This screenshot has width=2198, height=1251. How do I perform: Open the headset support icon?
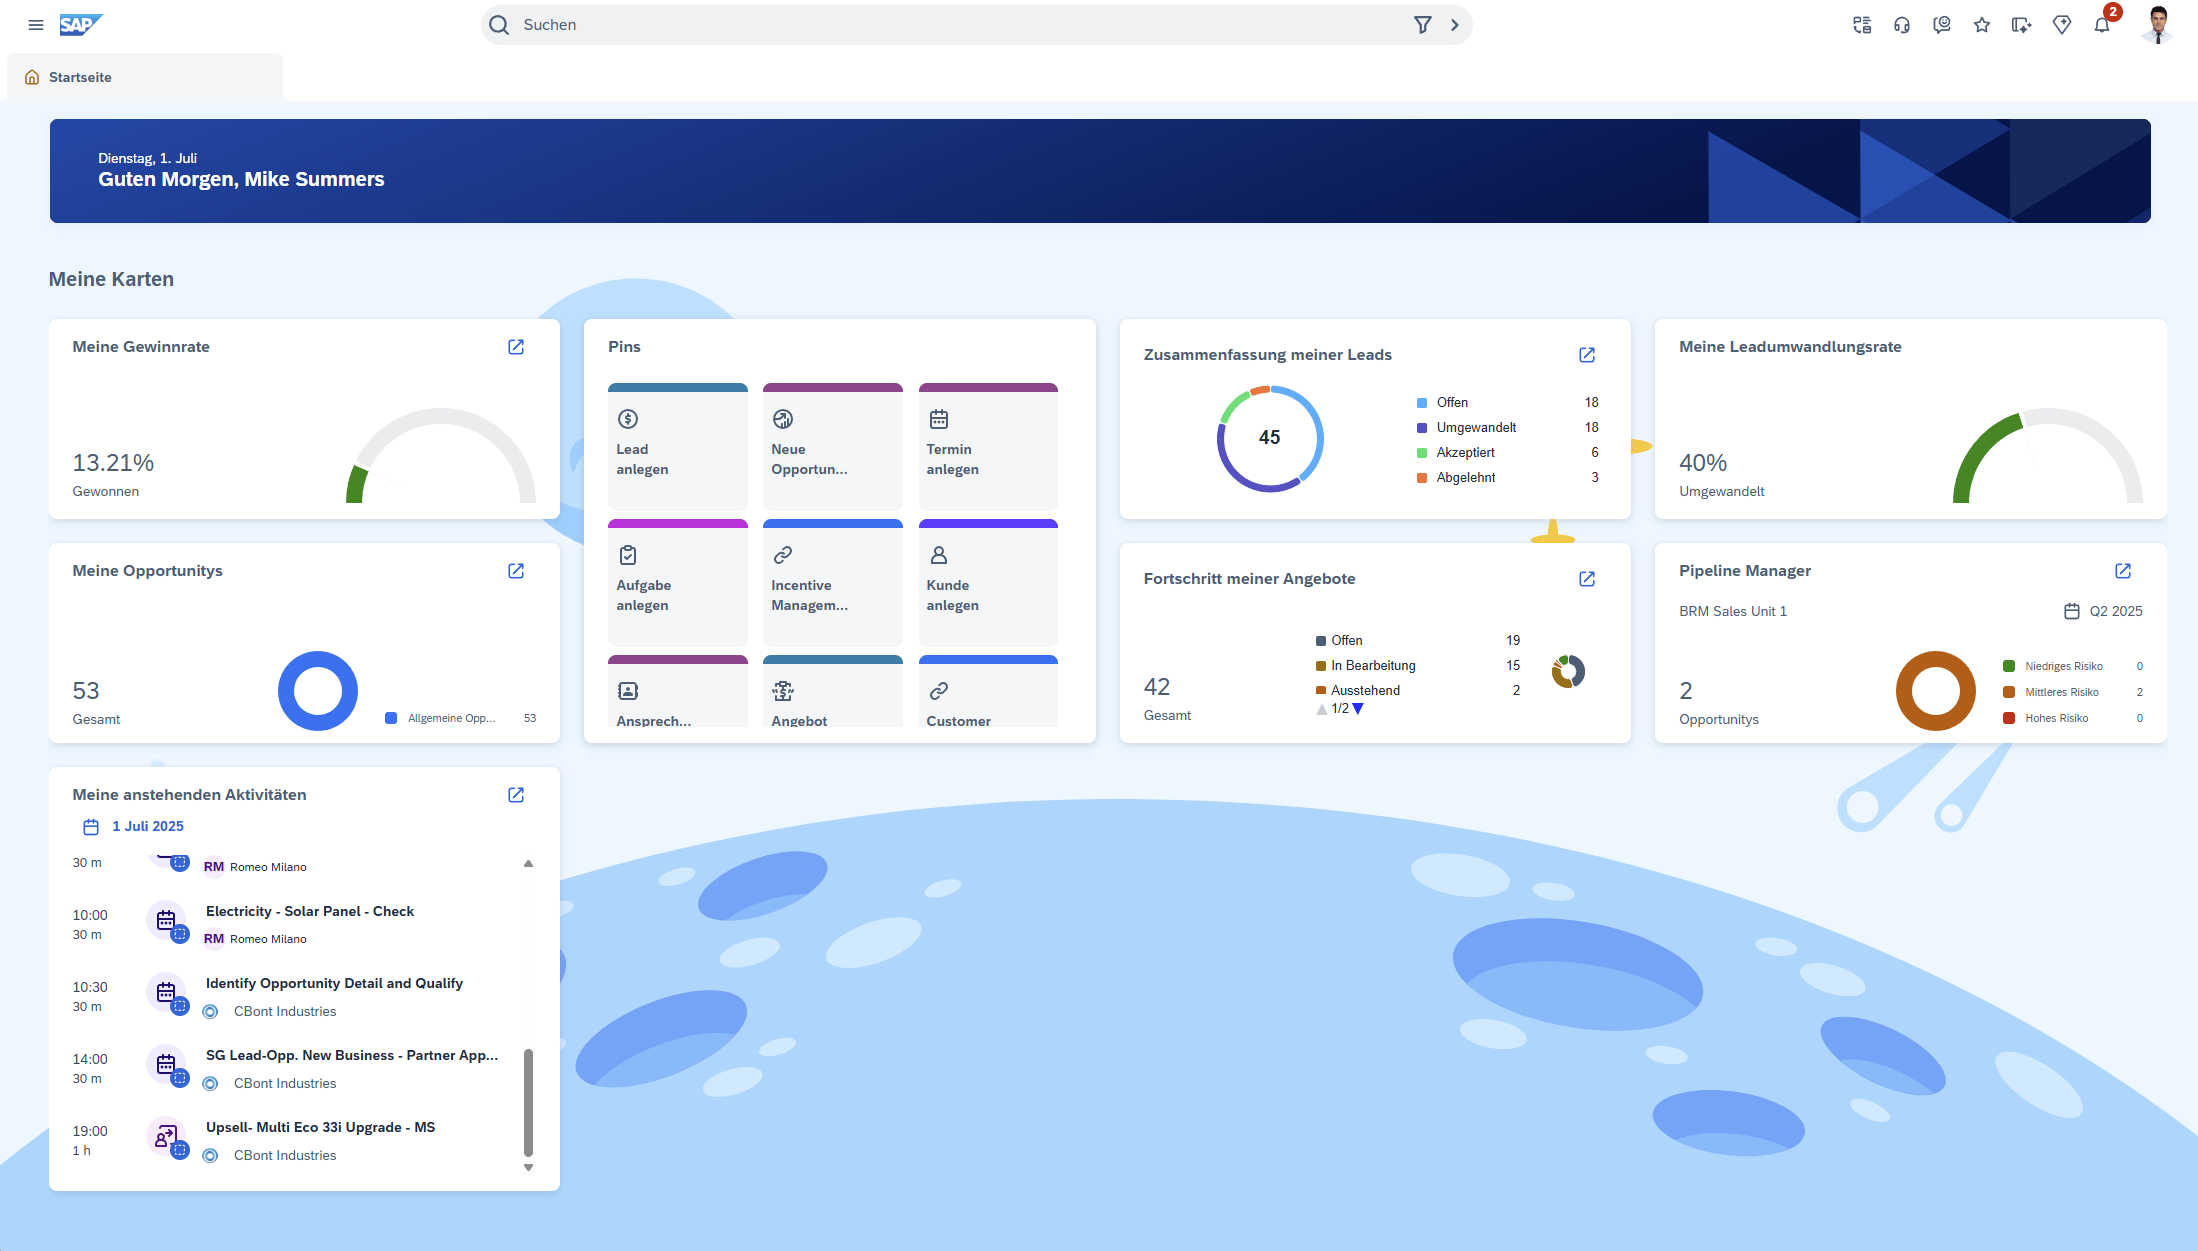pos(1902,25)
